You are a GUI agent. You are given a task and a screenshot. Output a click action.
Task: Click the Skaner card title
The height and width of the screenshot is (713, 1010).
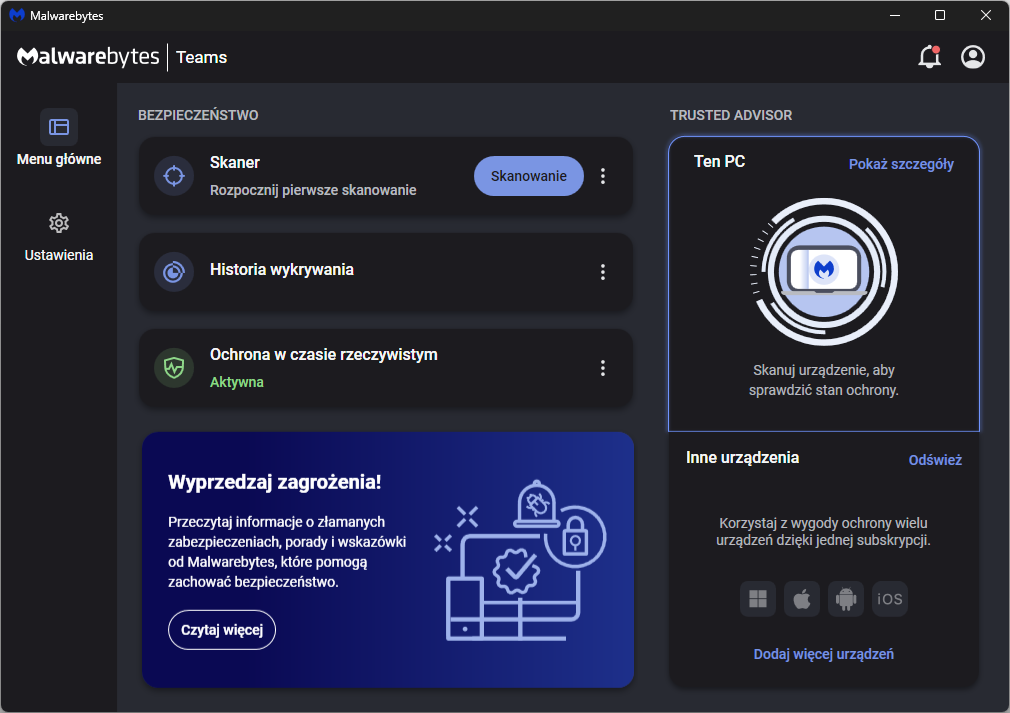pos(234,162)
